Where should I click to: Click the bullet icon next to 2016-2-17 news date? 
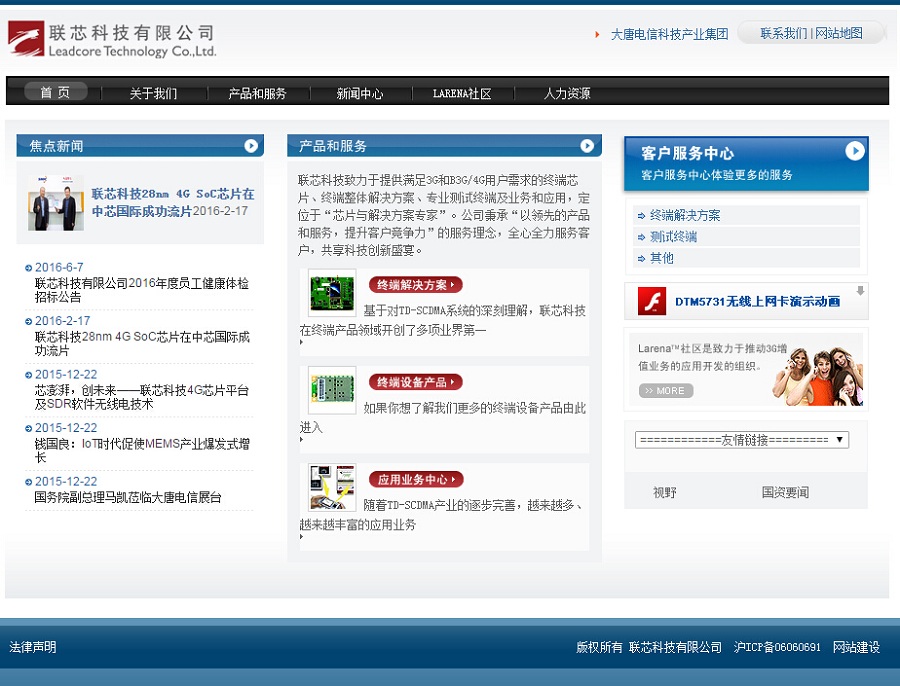tap(29, 321)
